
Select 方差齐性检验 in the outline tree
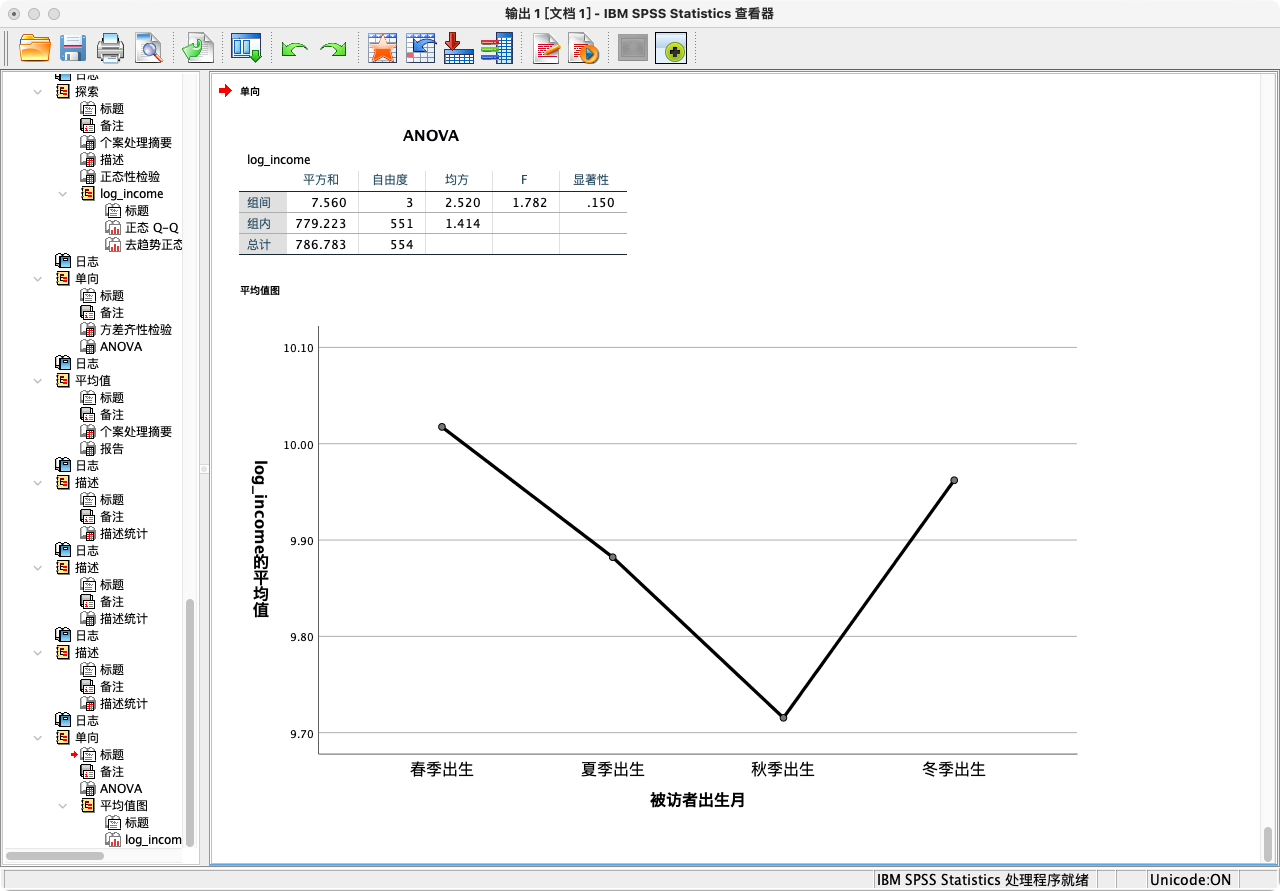tap(136, 330)
